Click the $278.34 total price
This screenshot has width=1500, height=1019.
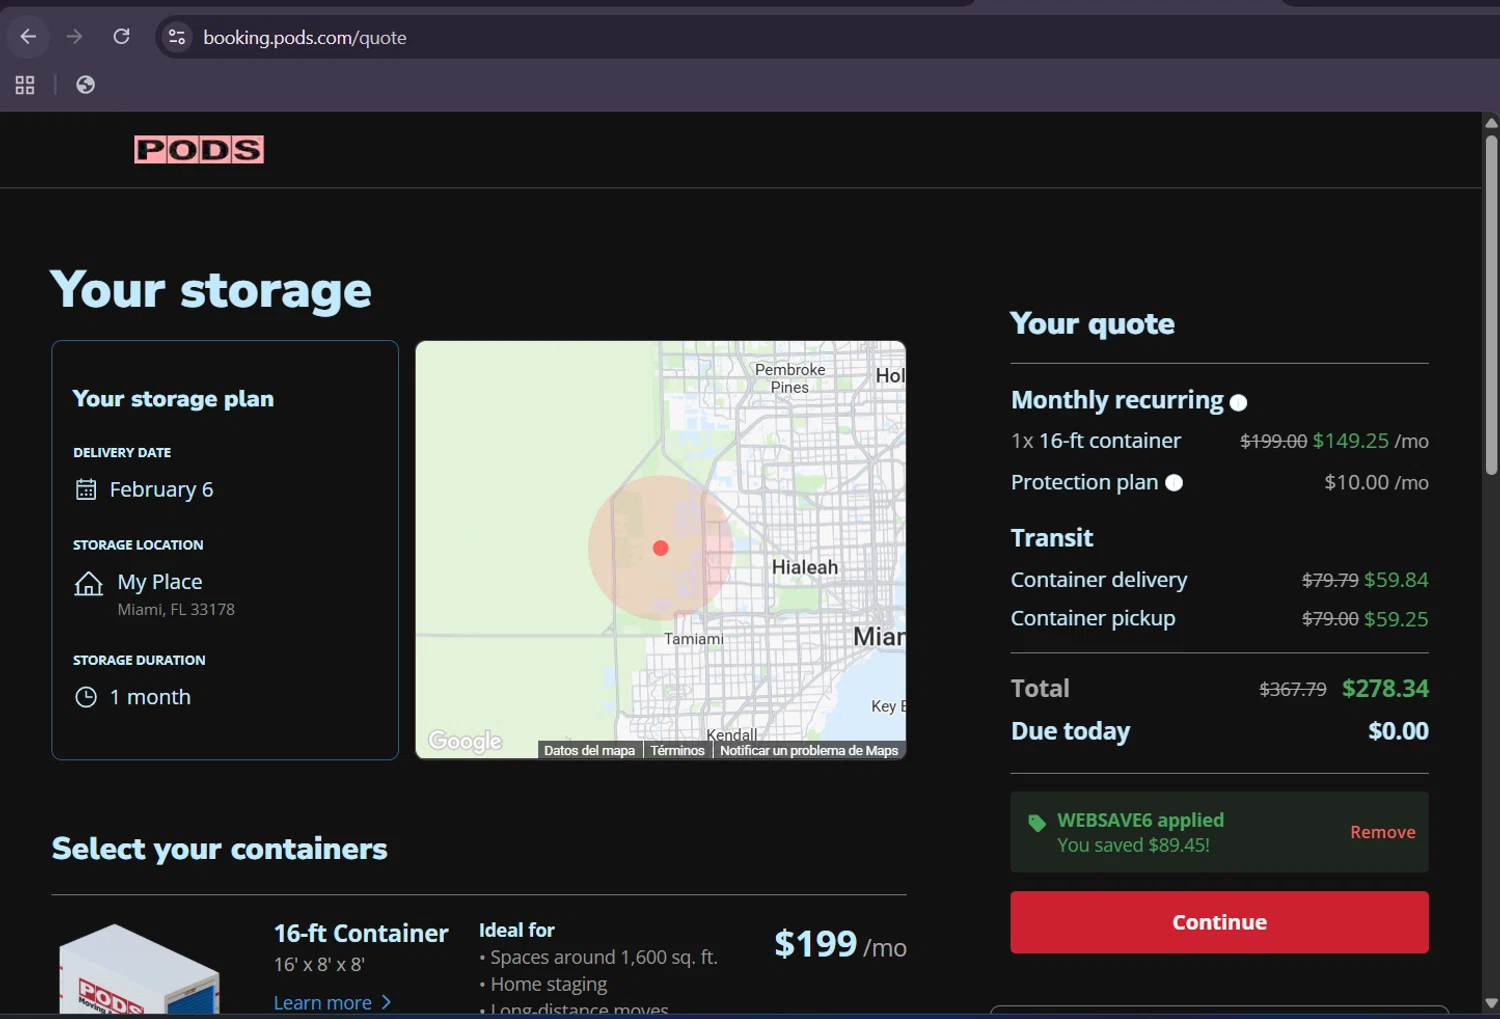(x=1385, y=688)
